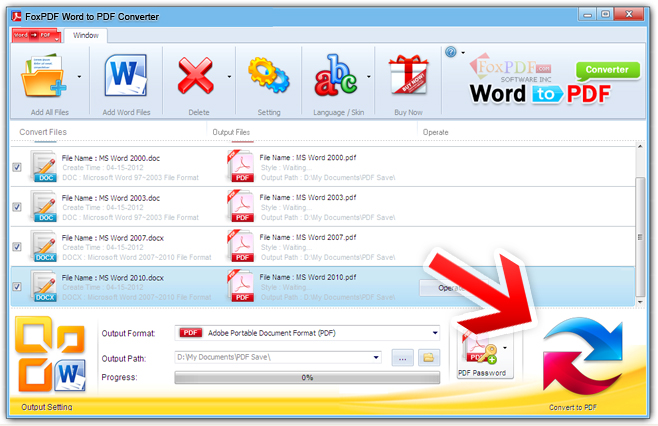Viewport: 658px width, 426px height.
Task: Click the scrollbar up arrow in file list
Action: point(640,146)
